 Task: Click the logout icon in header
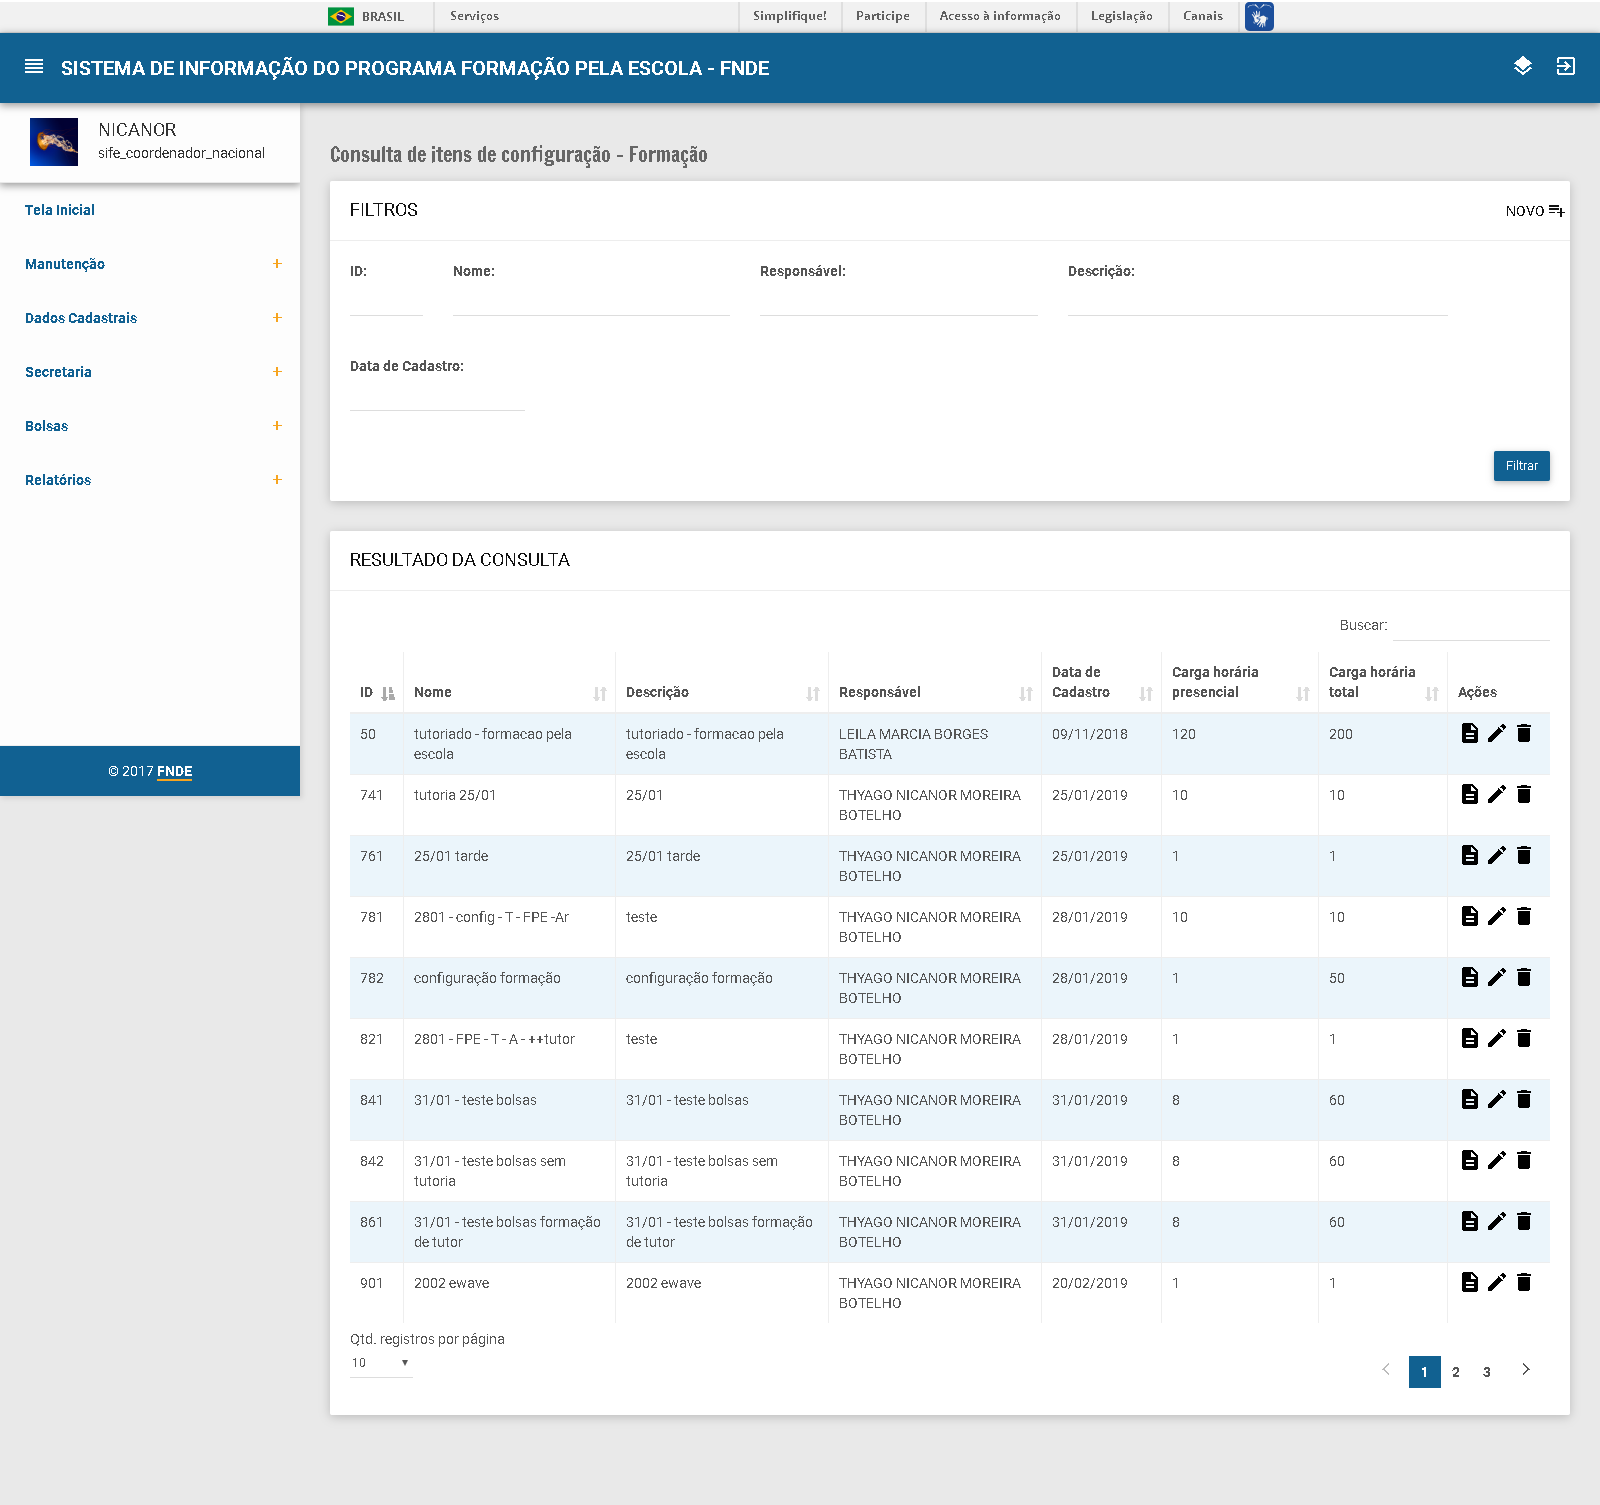pos(1565,67)
